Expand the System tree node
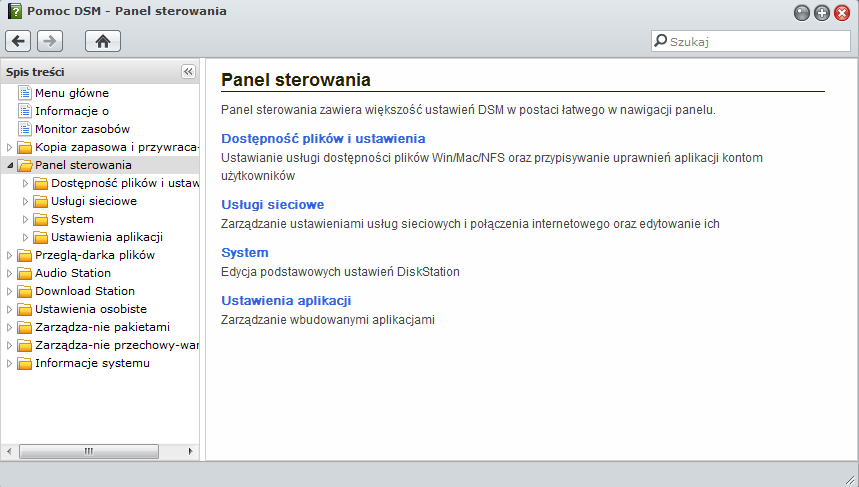The height and width of the screenshot is (487, 859). pyautogui.click(x=25, y=220)
